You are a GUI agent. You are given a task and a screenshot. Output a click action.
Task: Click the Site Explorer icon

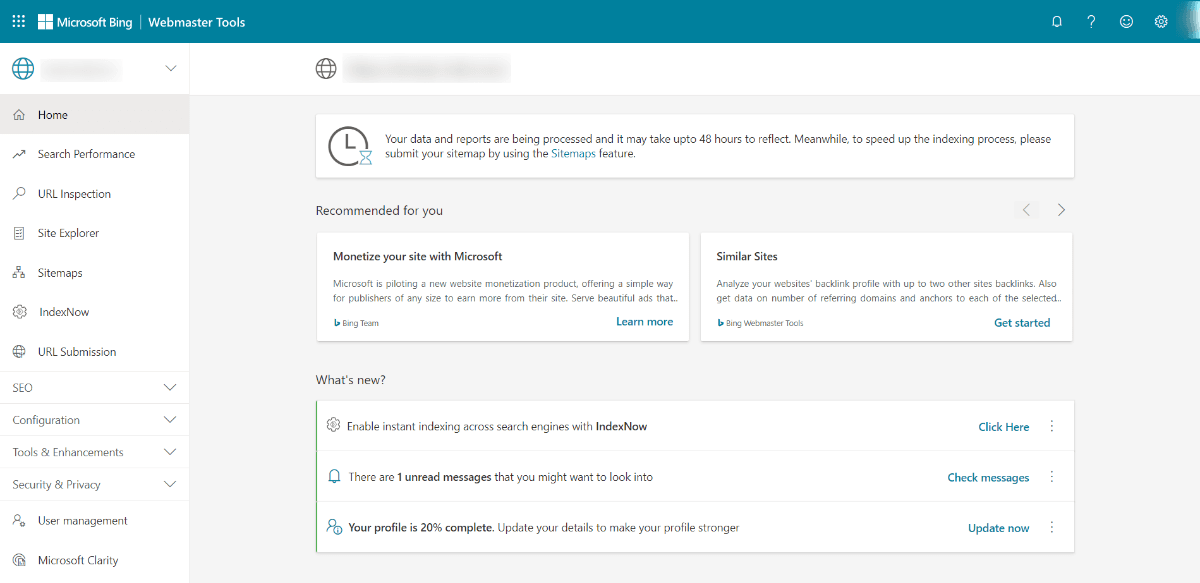[x=19, y=233]
